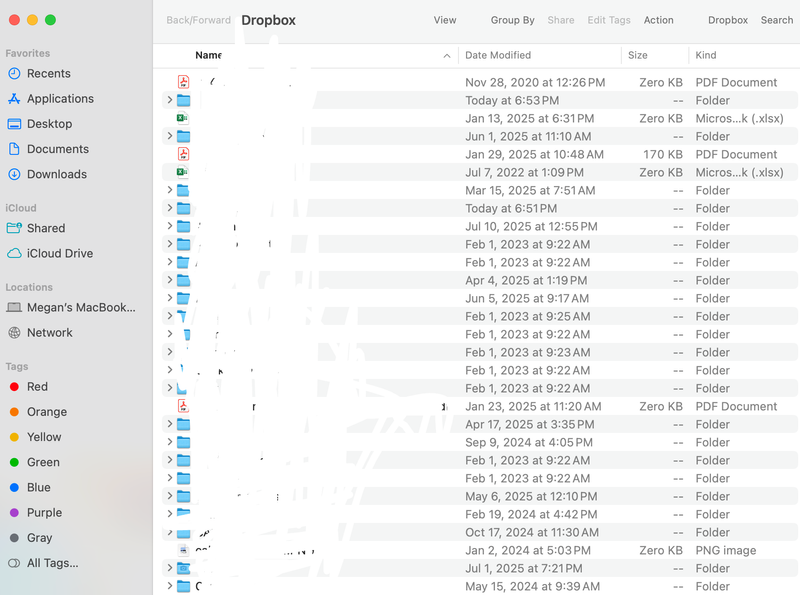Expand the folder modified Today at 6:53 PM
800x595 pixels.
coord(169,100)
